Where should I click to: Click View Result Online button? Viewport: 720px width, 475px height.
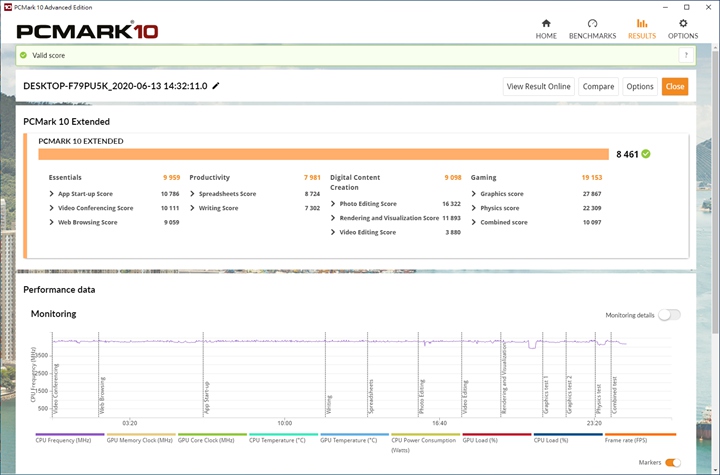coord(538,86)
